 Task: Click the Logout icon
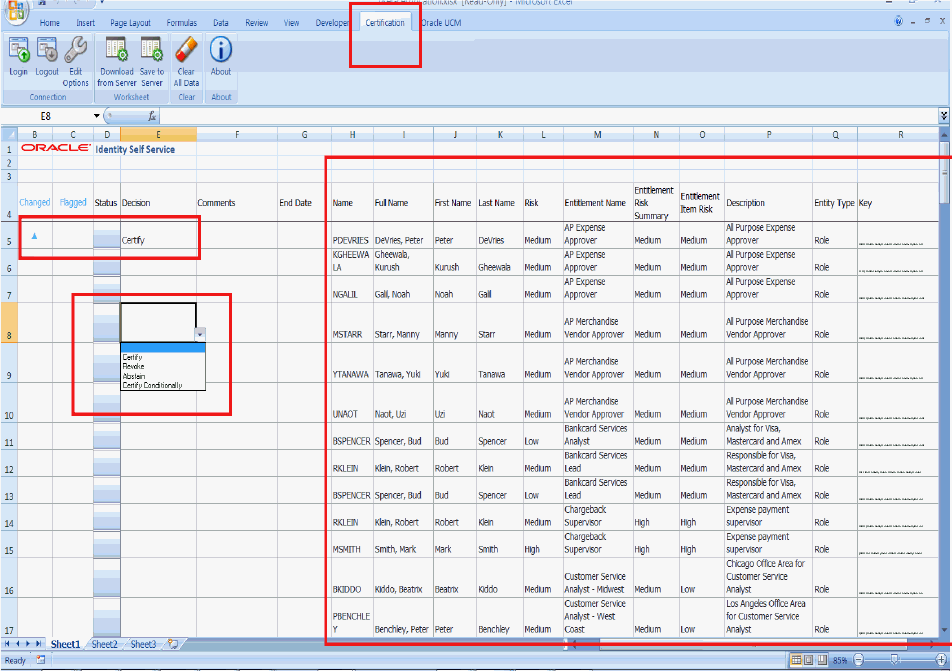[x=47, y=50]
